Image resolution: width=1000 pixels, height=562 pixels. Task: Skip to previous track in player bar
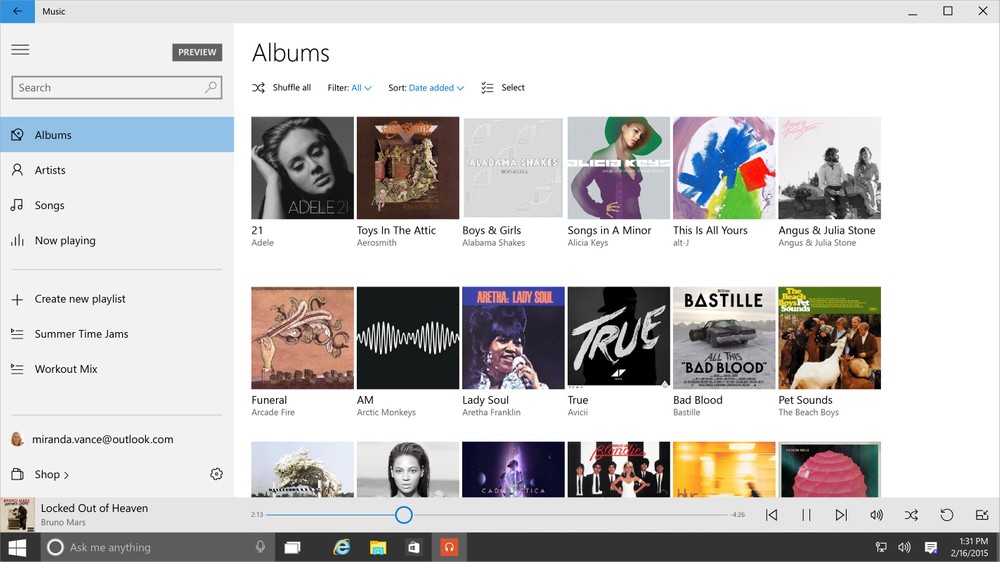771,515
